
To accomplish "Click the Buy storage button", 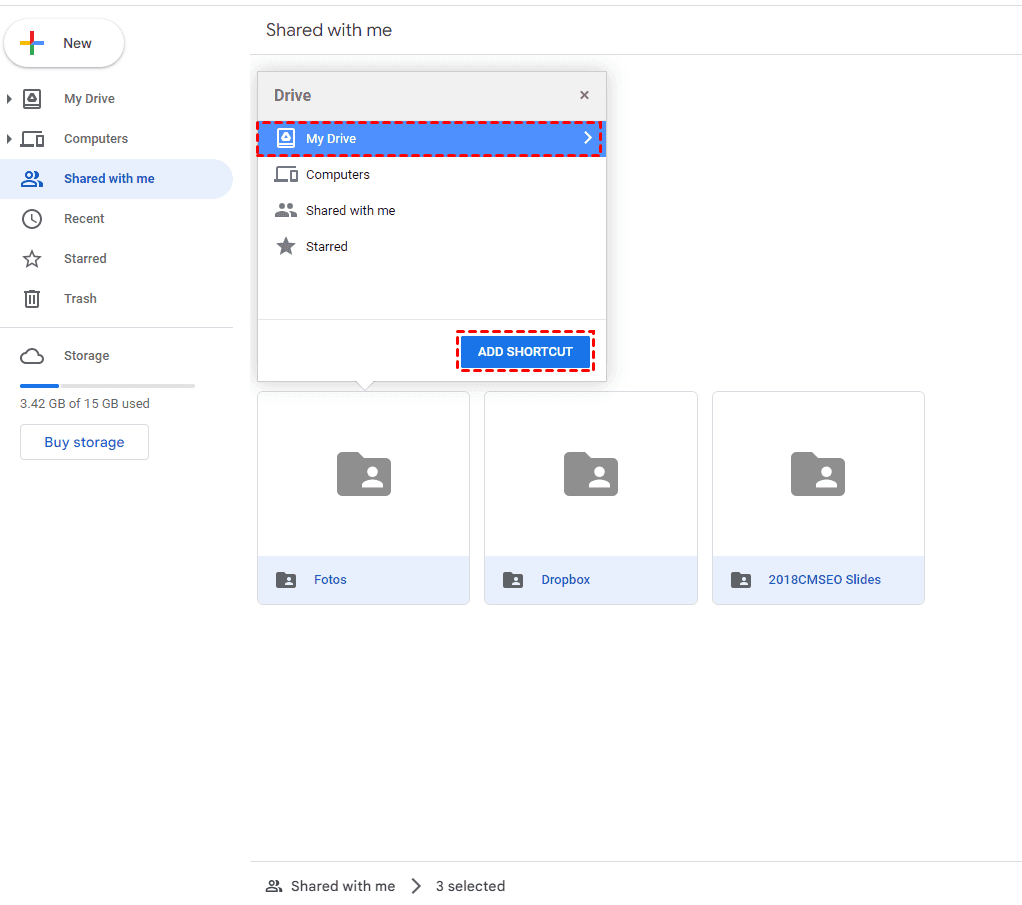I will pos(84,442).
